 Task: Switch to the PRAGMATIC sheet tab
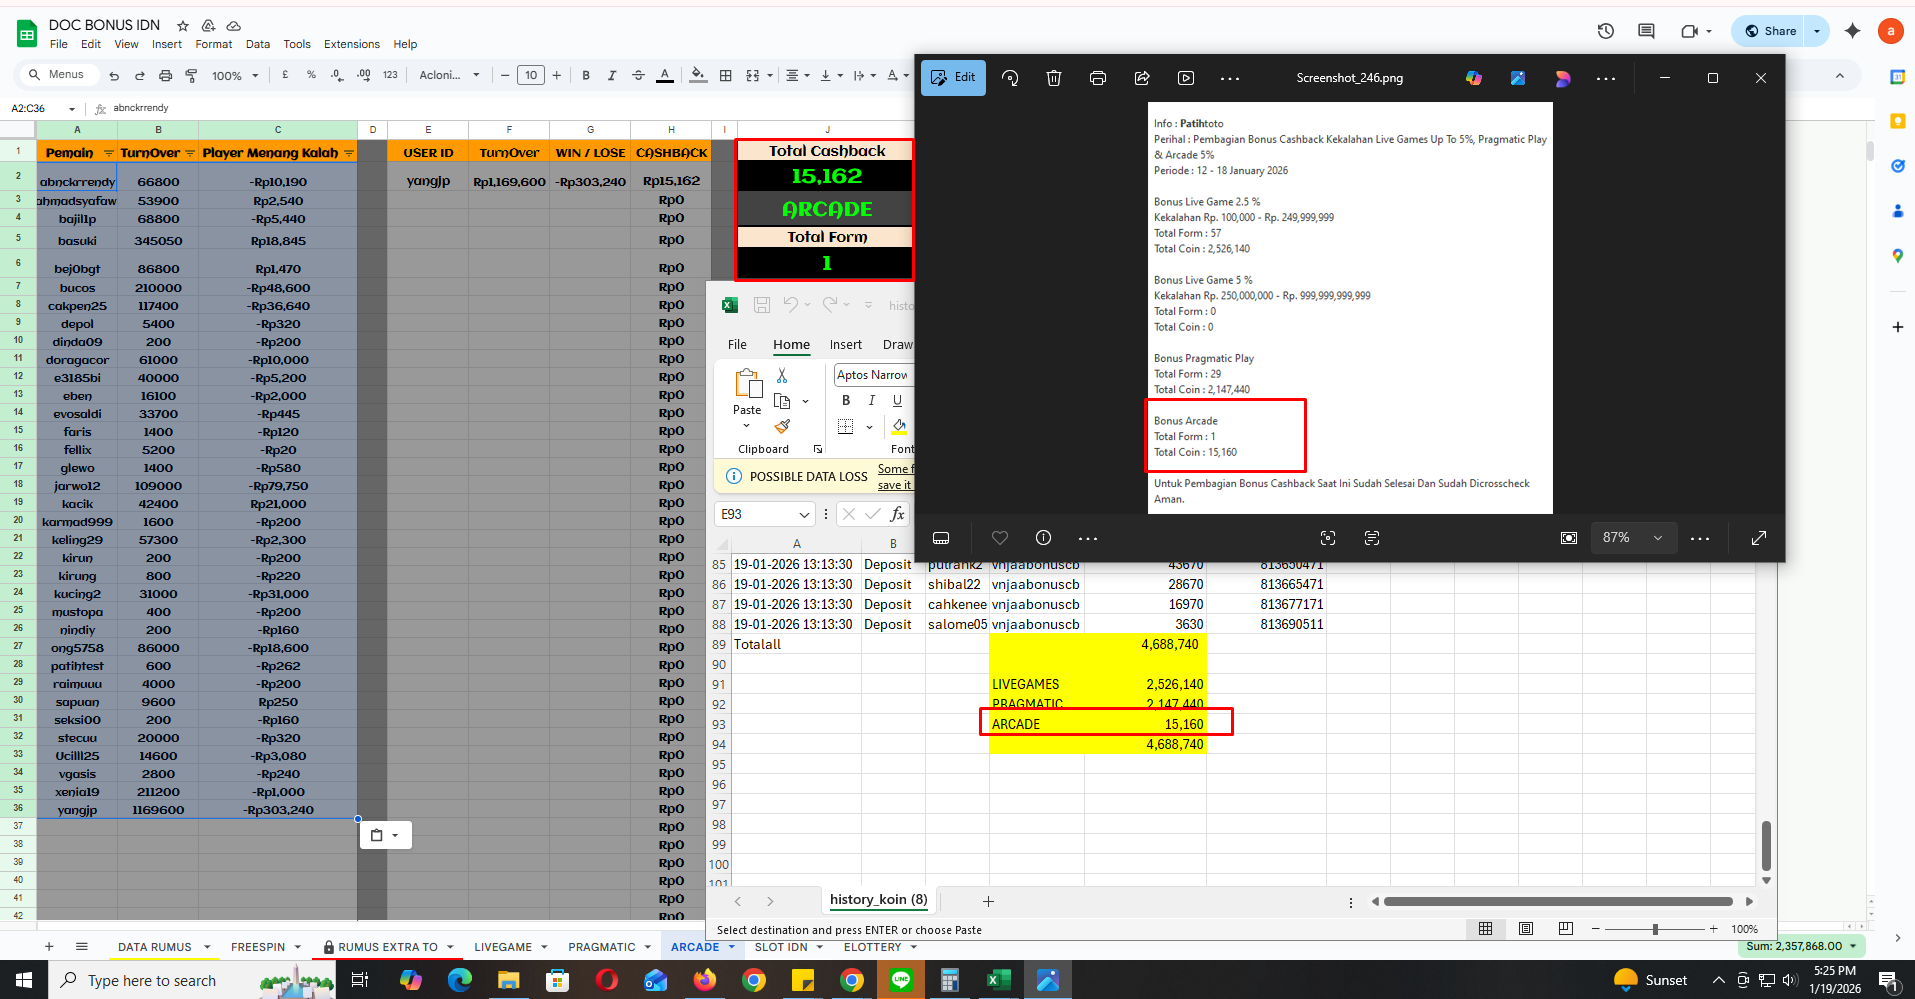(602, 947)
